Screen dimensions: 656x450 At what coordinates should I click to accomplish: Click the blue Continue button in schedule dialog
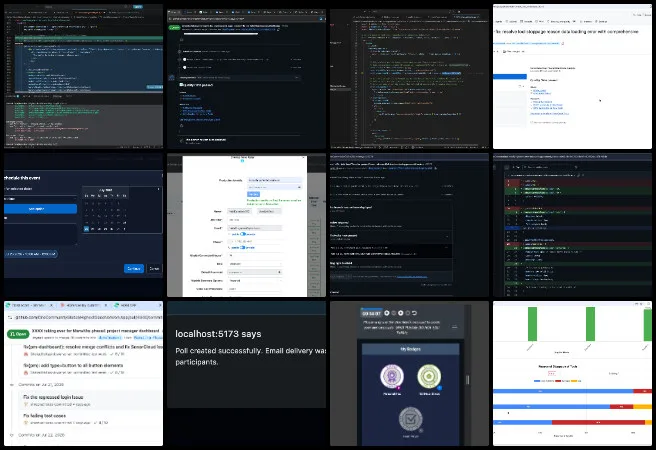(x=134, y=268)
